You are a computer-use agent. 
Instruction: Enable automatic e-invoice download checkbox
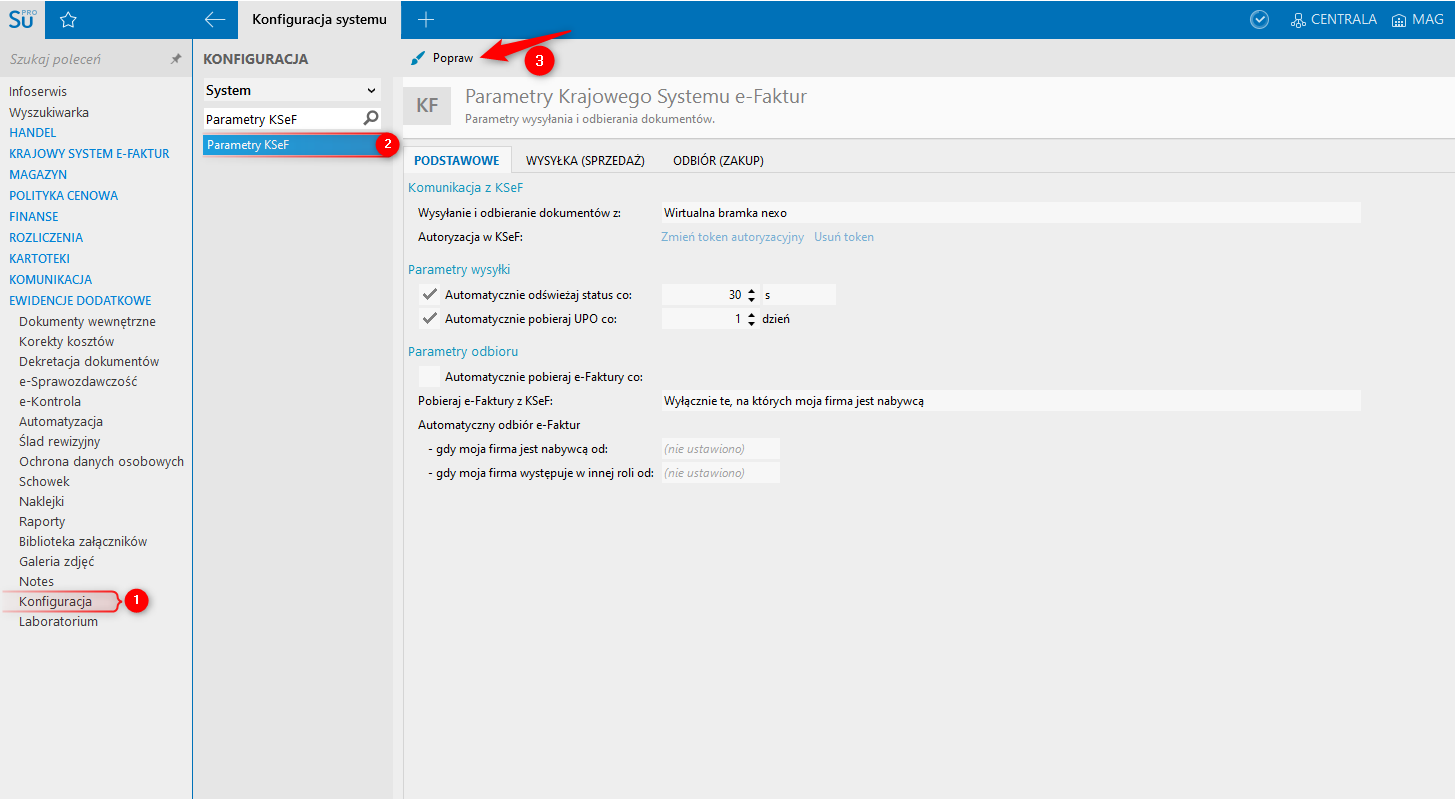pyautogui.click(x=430, y=377)
